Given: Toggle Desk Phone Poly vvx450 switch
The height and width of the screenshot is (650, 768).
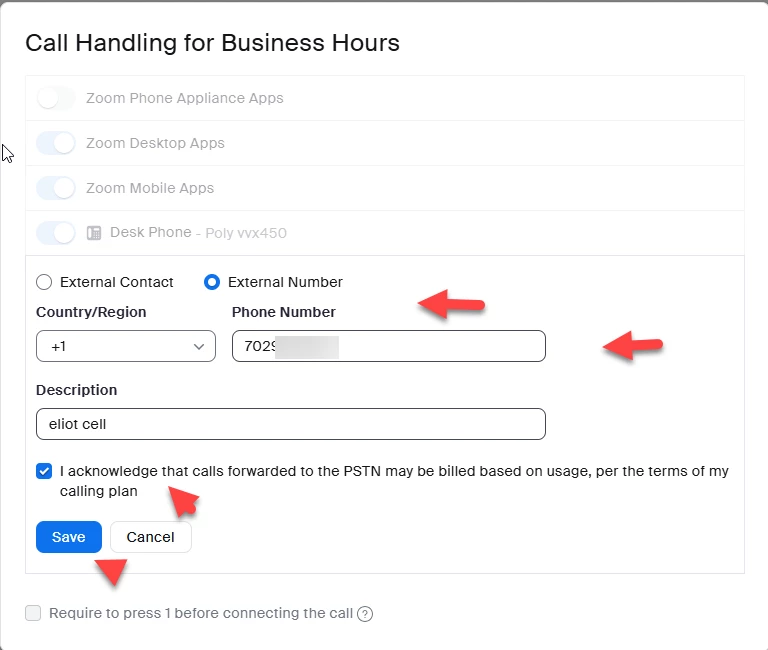Looking at the screenshot, I should [56, 233].
